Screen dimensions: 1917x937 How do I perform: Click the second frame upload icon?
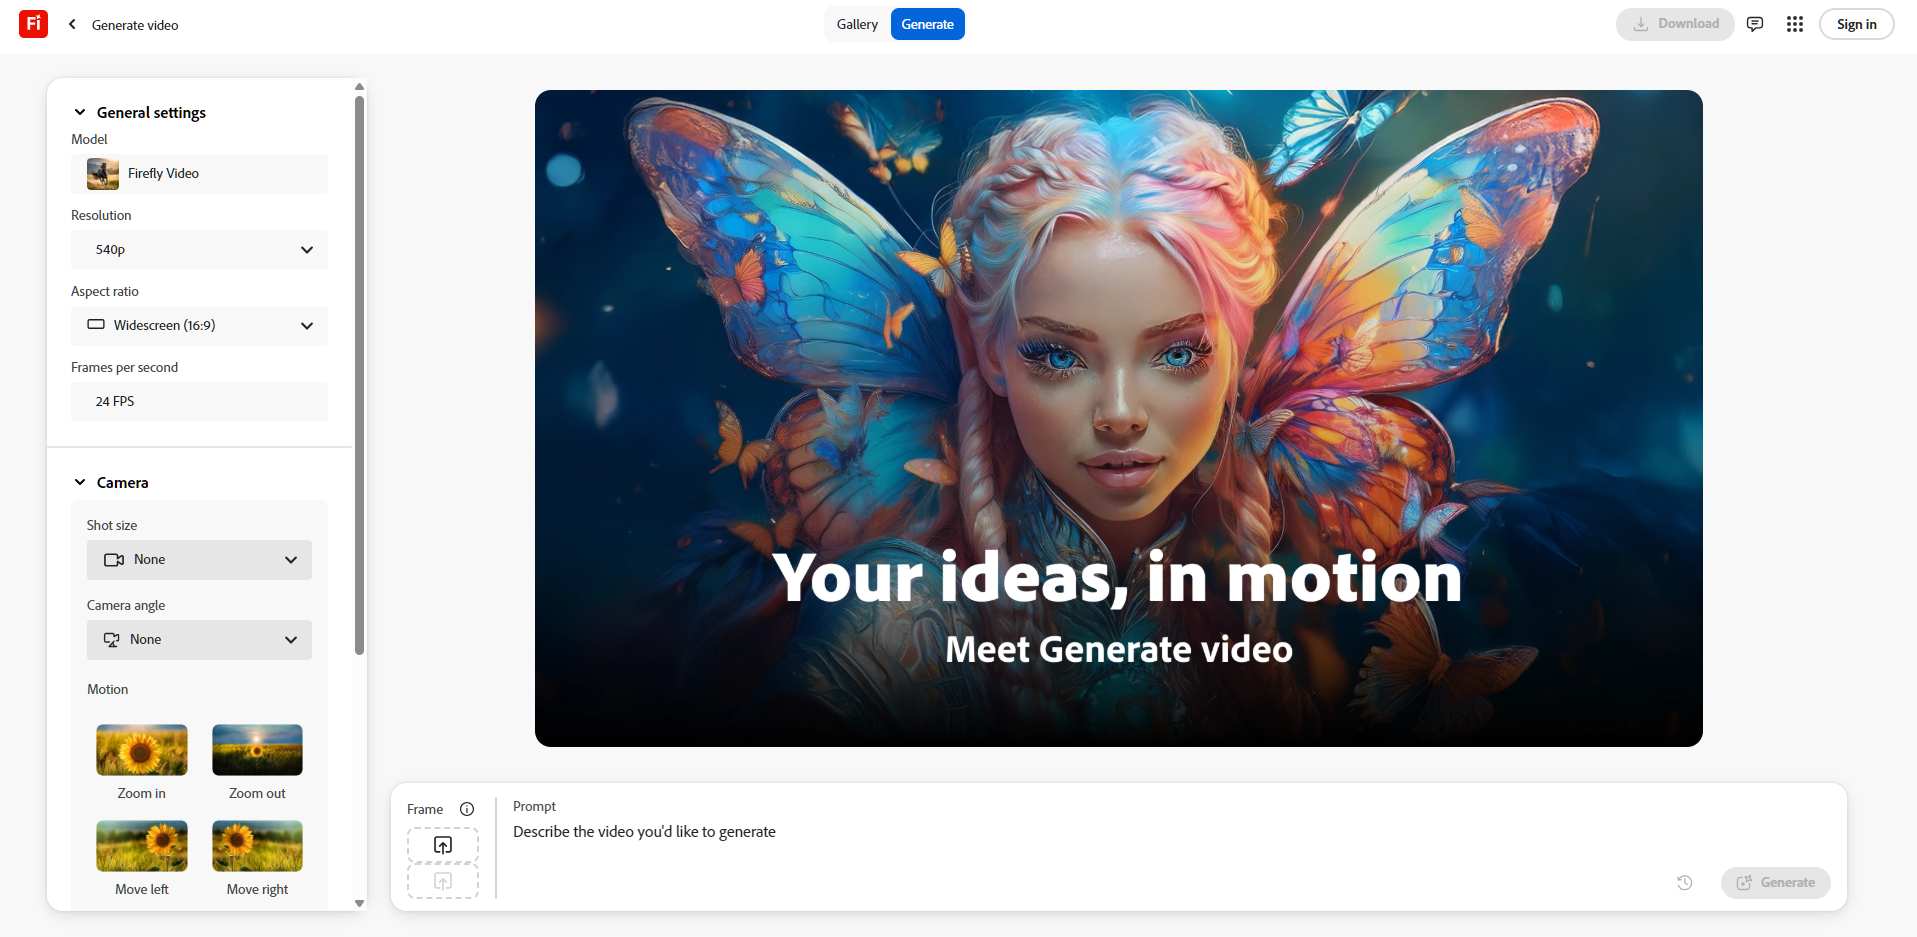pos(442,881)
